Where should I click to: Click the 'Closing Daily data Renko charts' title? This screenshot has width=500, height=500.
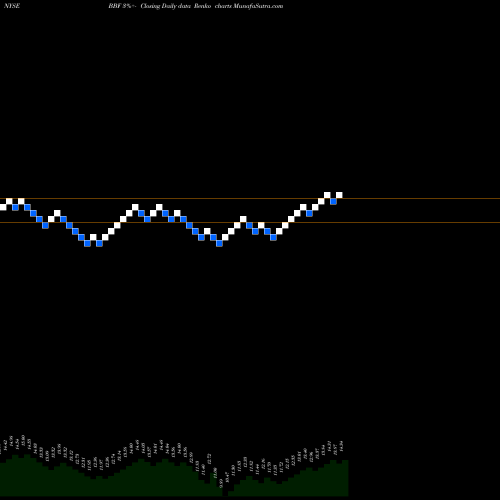[186, 6]
